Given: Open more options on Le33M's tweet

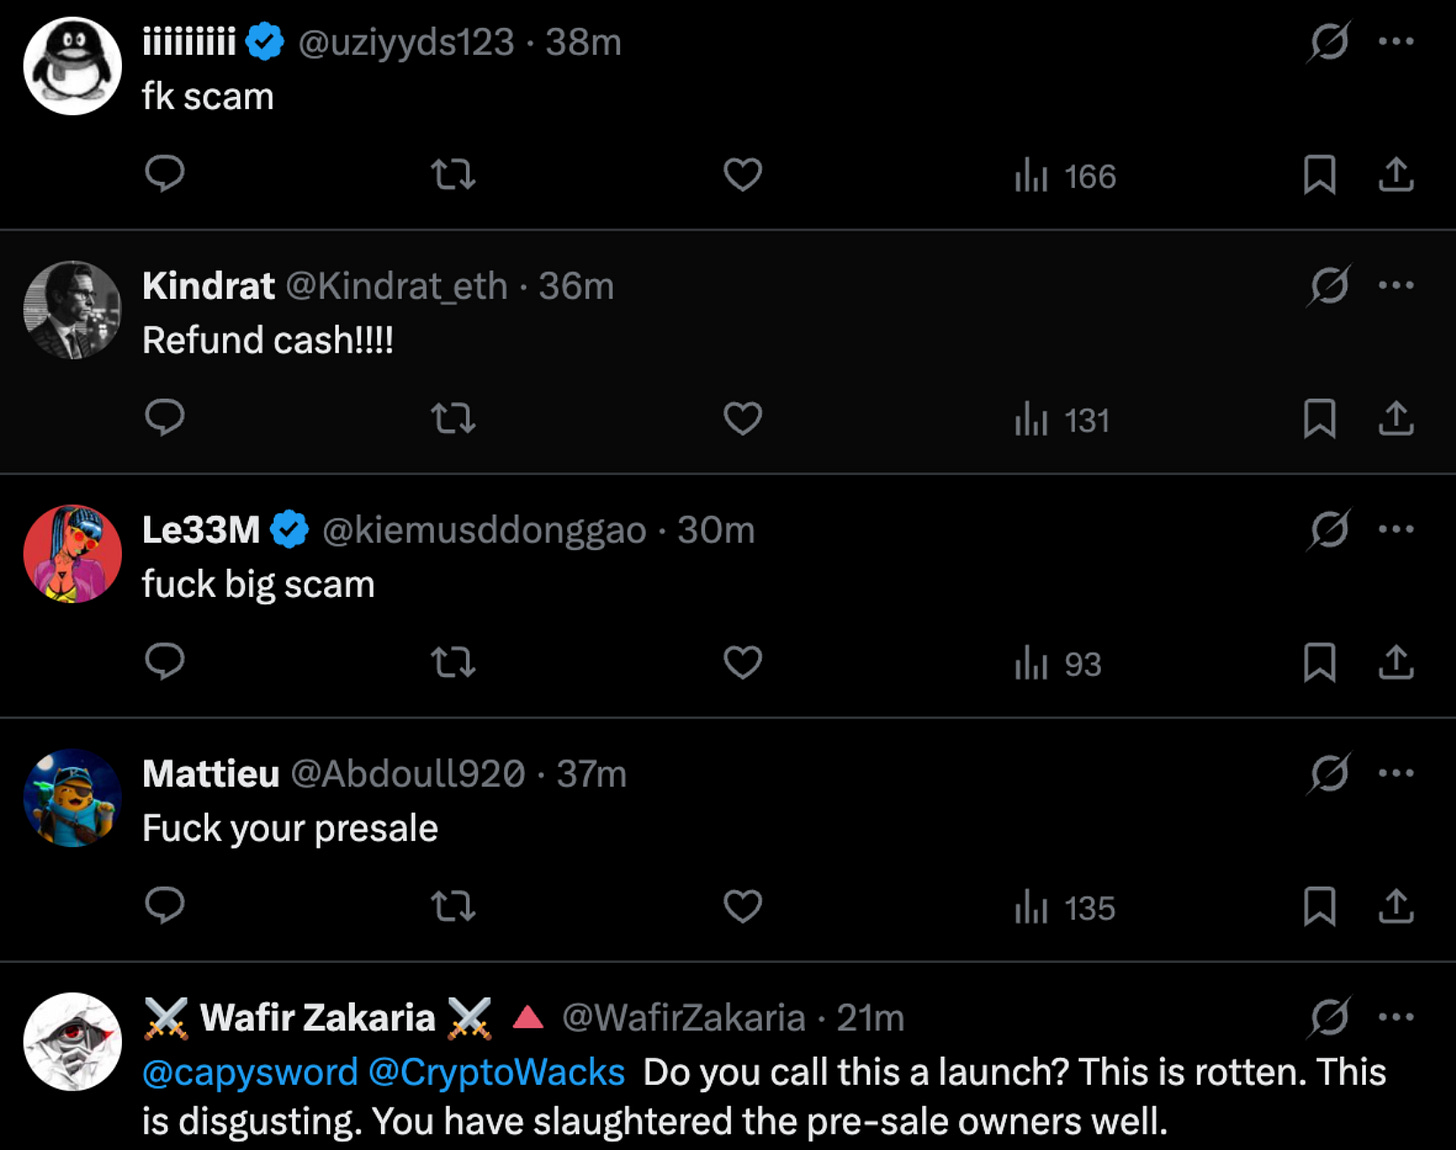Looking at the screenshot, I should tap(1396, 529).
